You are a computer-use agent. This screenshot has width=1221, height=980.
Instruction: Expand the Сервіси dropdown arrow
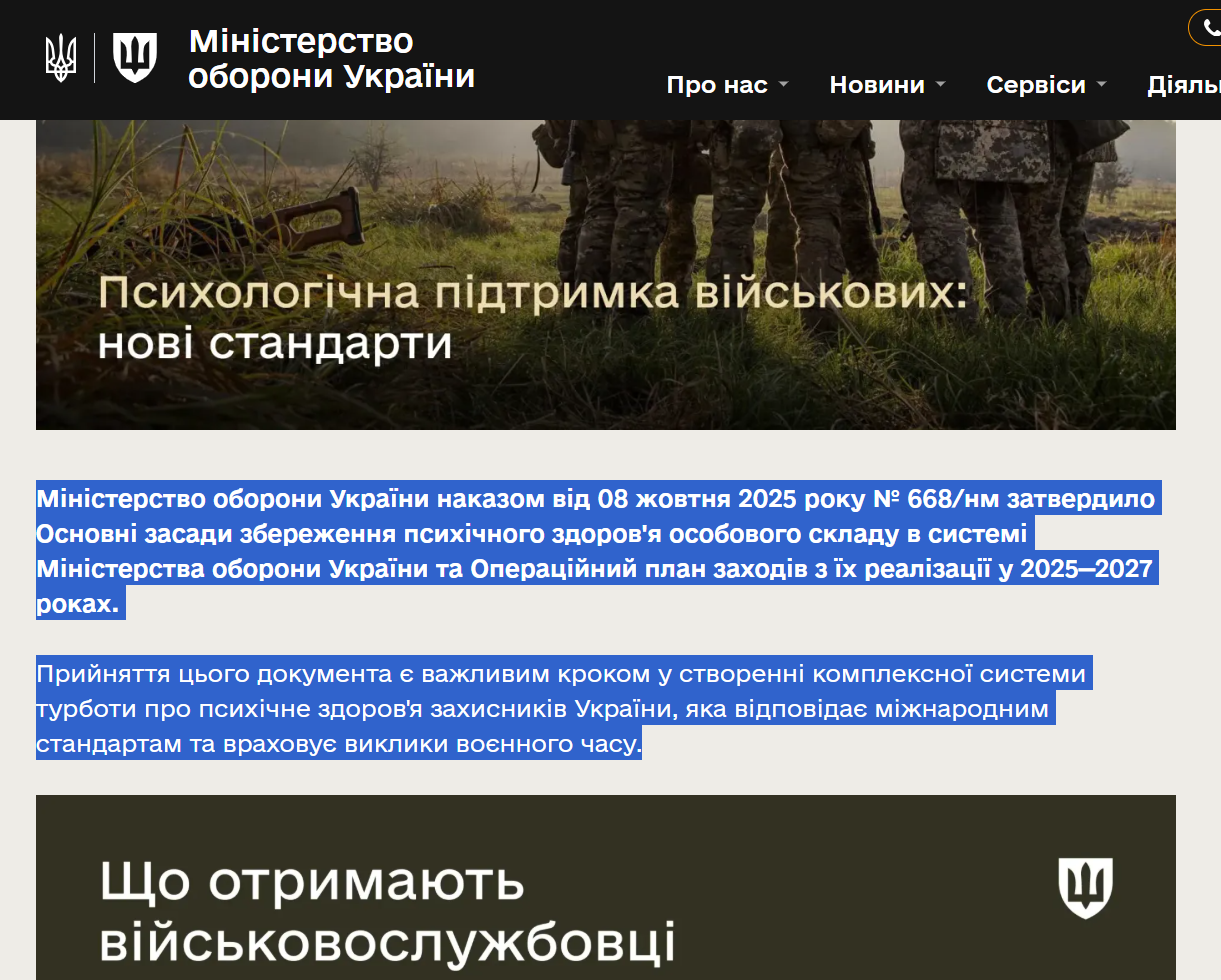pyautogui.click(x=1101, y=85)
